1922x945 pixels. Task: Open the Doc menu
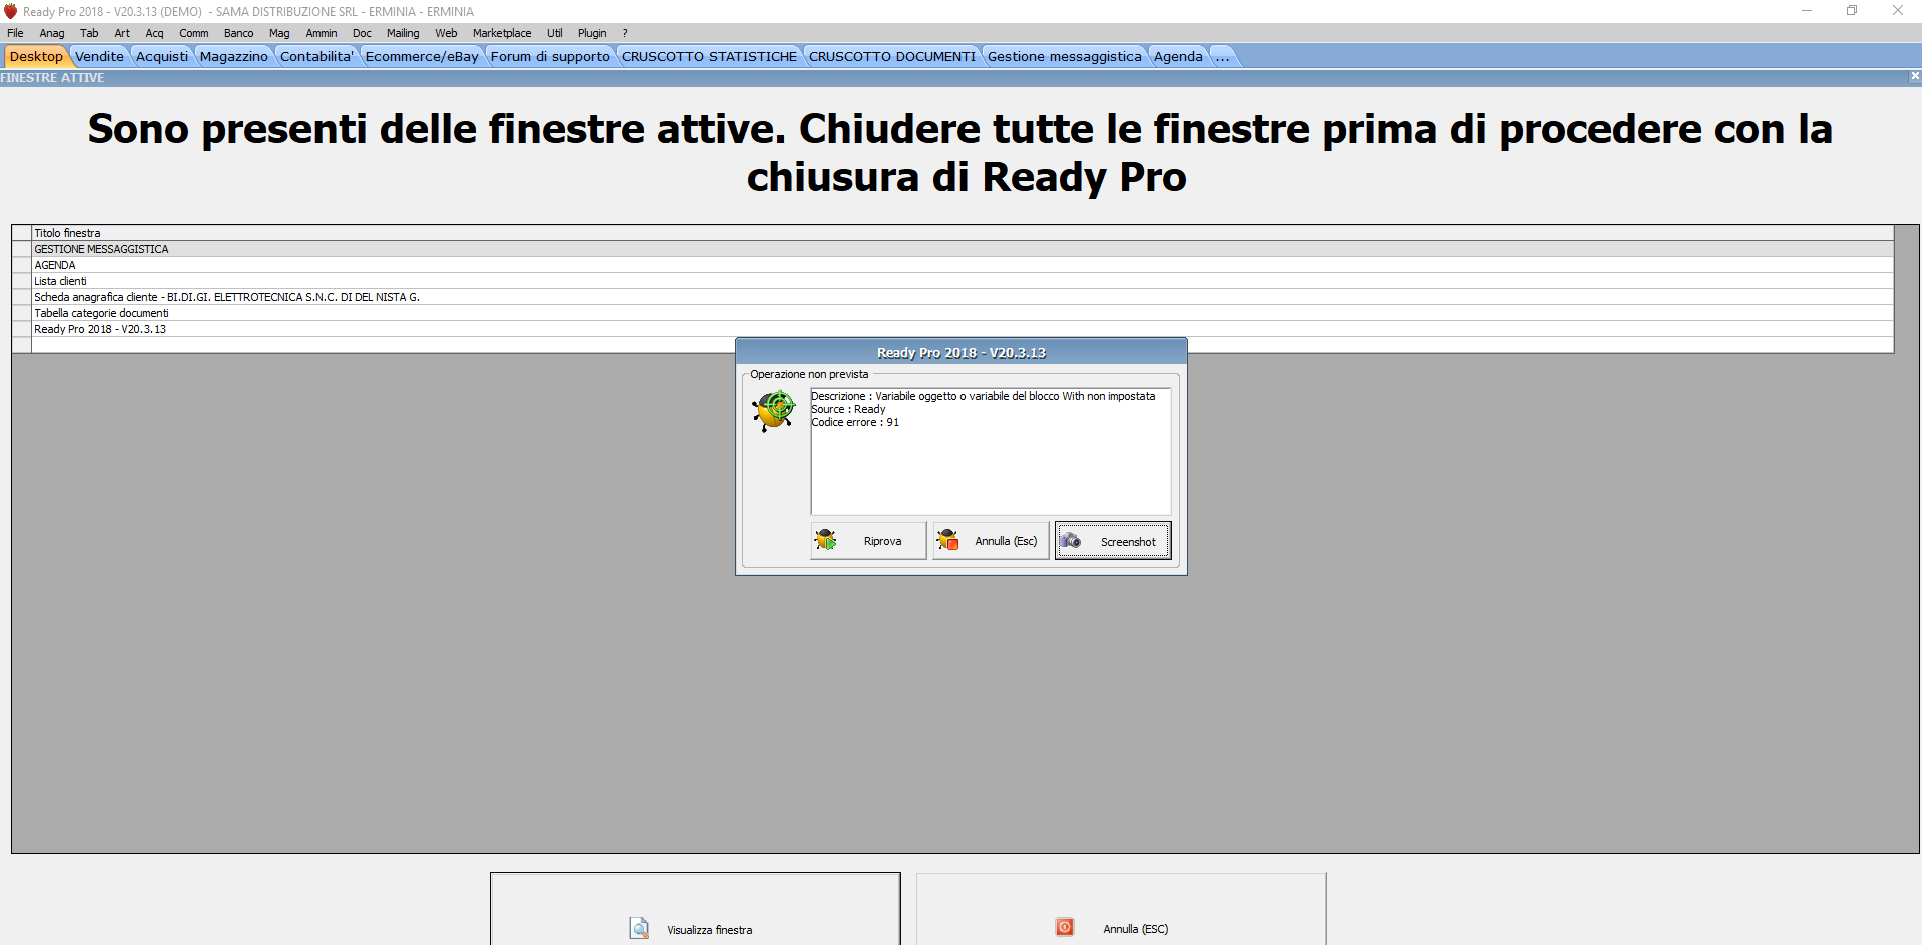coord(362,33)
